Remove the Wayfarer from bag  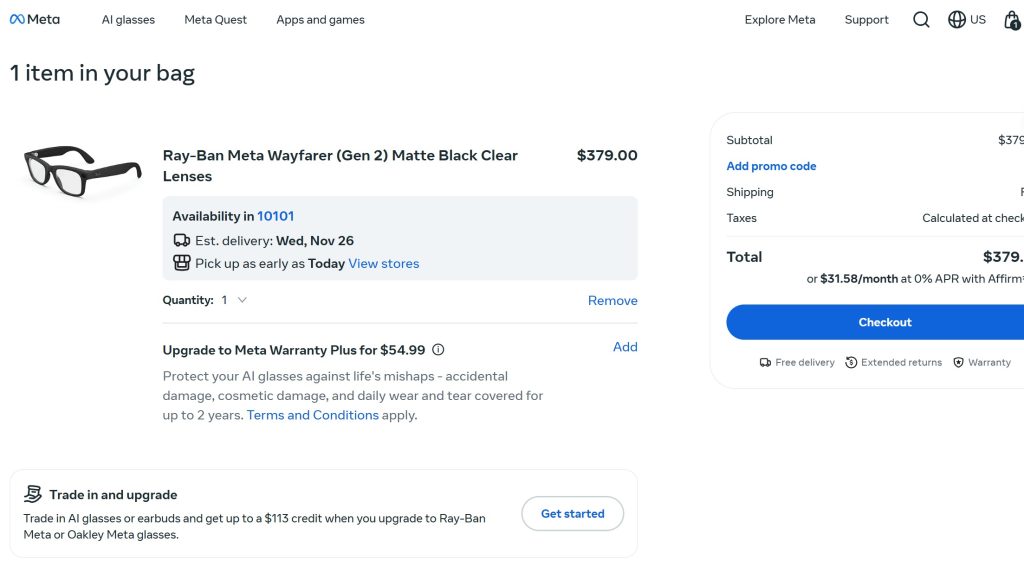612,301
